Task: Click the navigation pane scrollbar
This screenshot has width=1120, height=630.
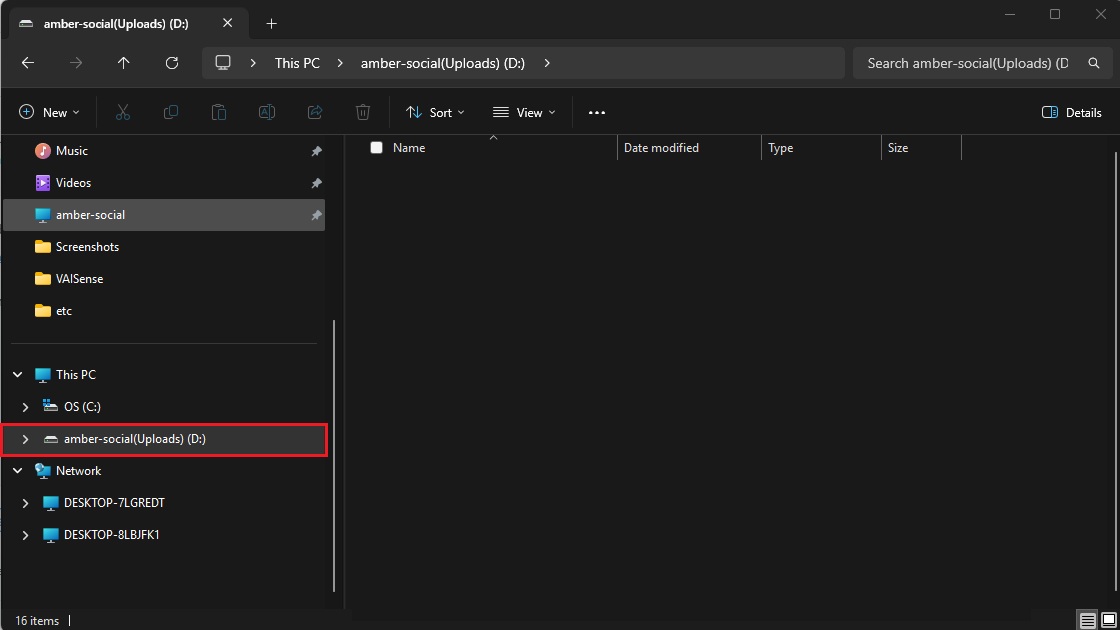Action: pos(334,456)
